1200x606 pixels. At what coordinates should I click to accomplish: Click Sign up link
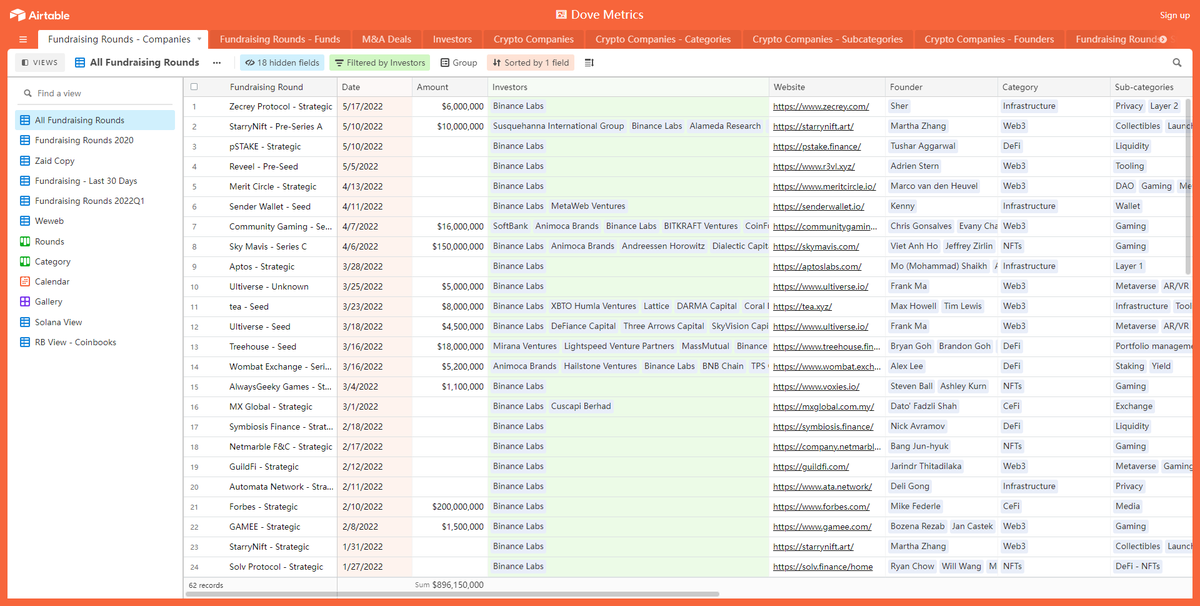tap(1175, 15)
